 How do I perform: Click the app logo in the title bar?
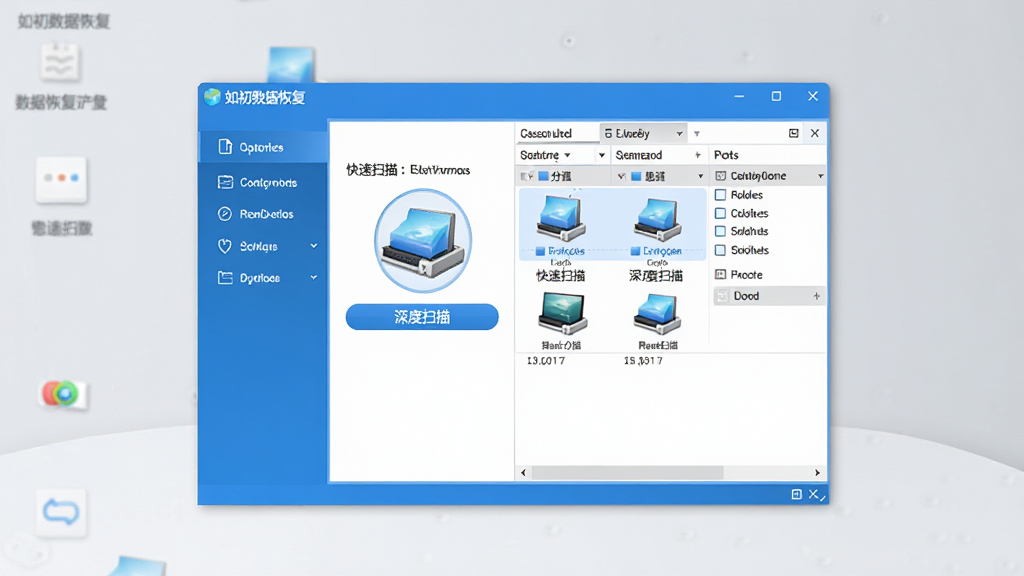212,97
